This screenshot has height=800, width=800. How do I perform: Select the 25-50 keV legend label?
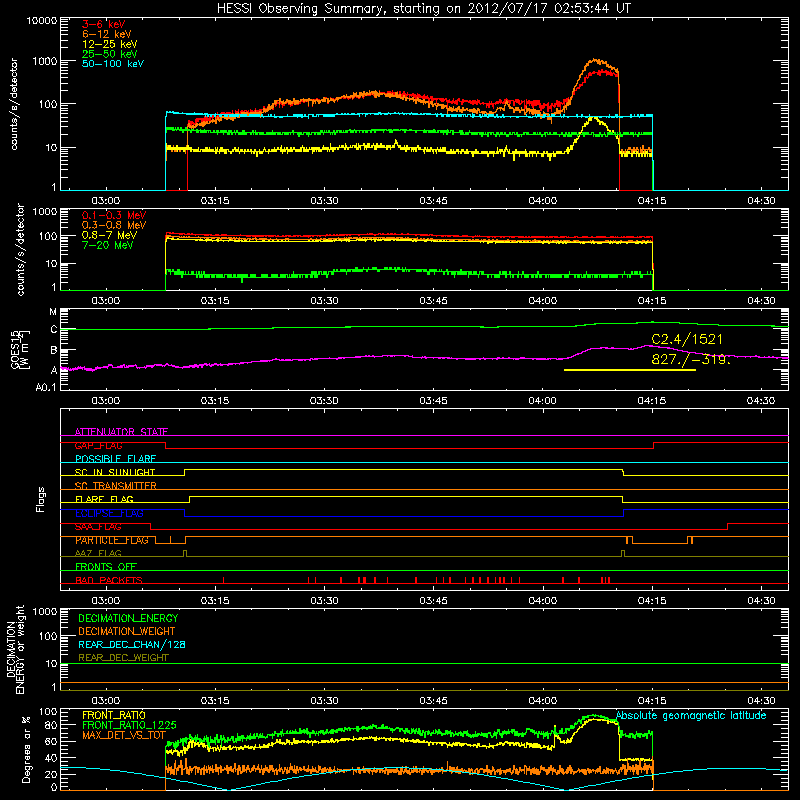(x=110, y=54)
